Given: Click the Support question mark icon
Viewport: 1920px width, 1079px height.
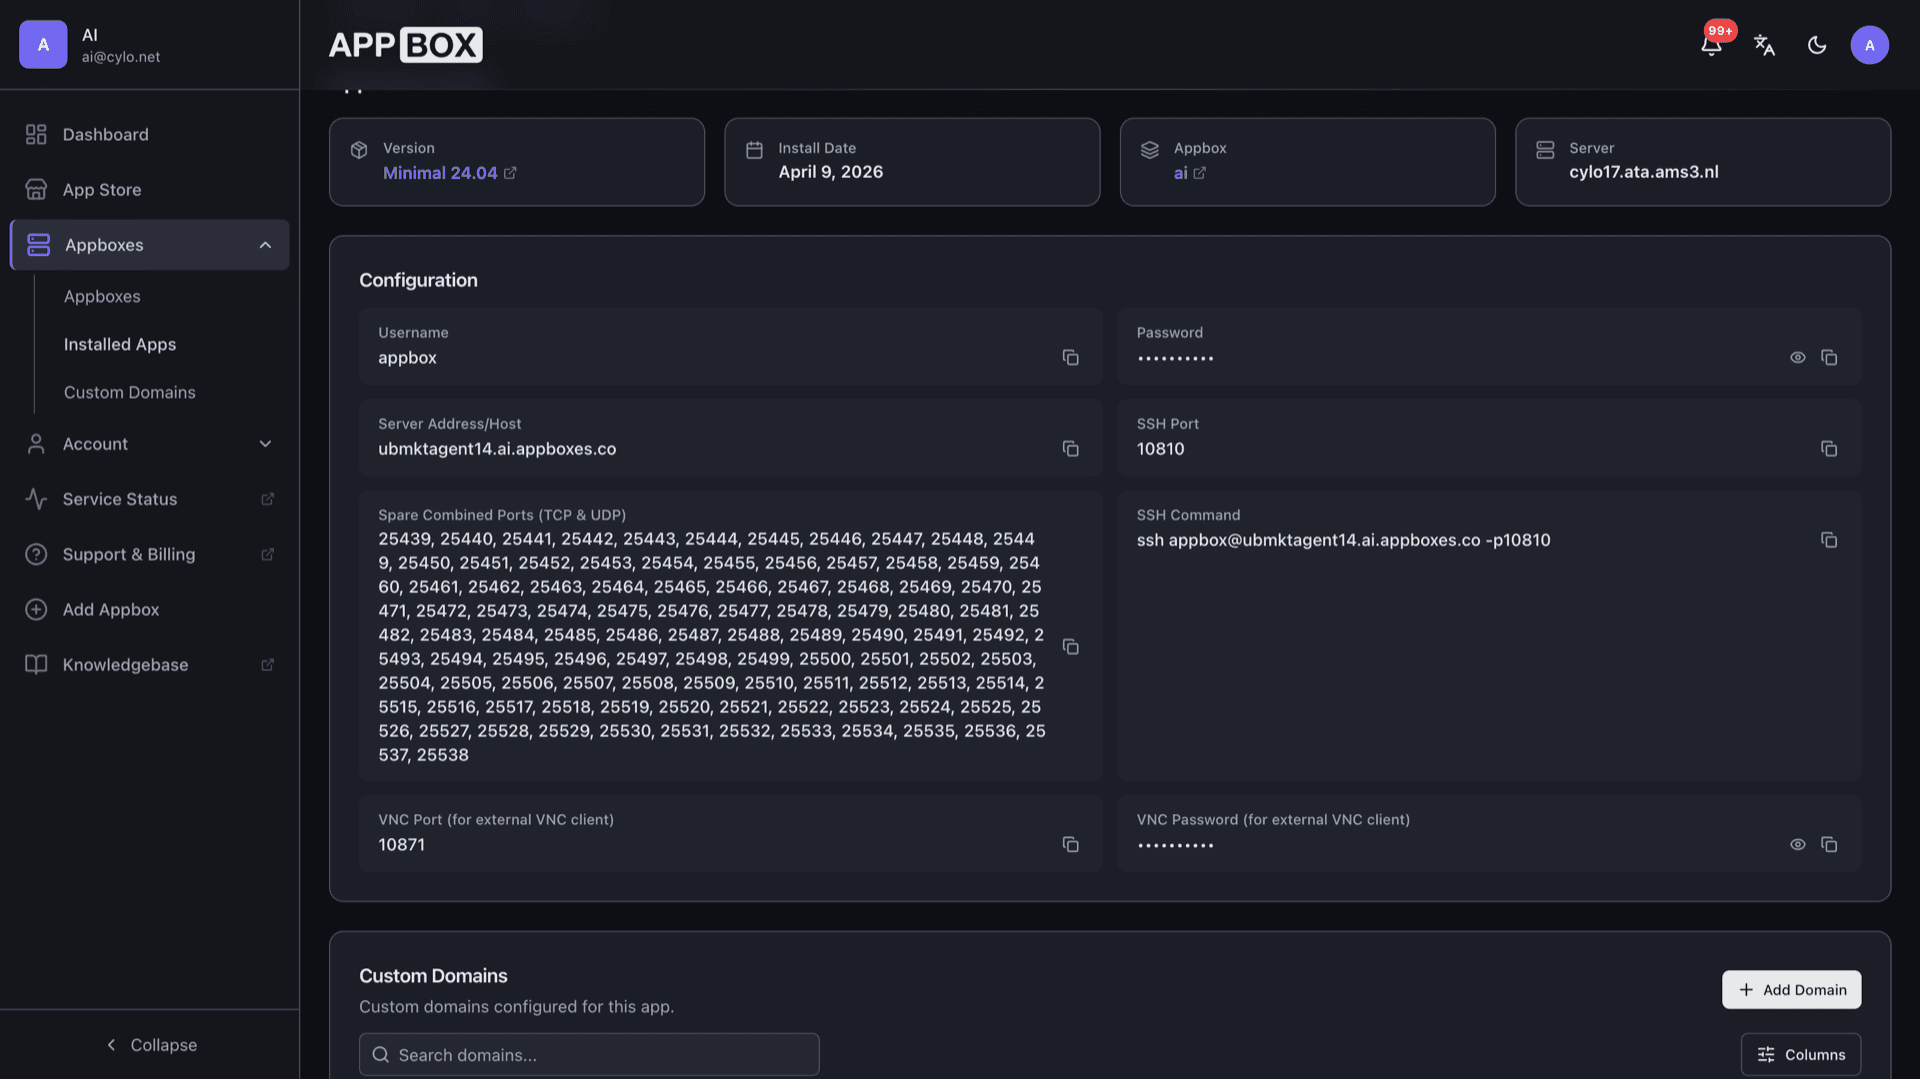Looking at the screenshot, I should pyautogui.click(x=36, y=553).
